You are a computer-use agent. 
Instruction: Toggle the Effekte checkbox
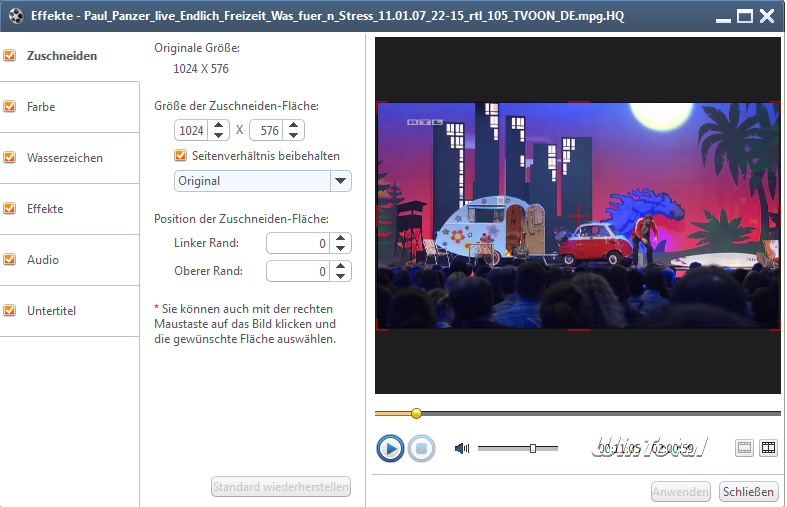[x=10, y=208]
